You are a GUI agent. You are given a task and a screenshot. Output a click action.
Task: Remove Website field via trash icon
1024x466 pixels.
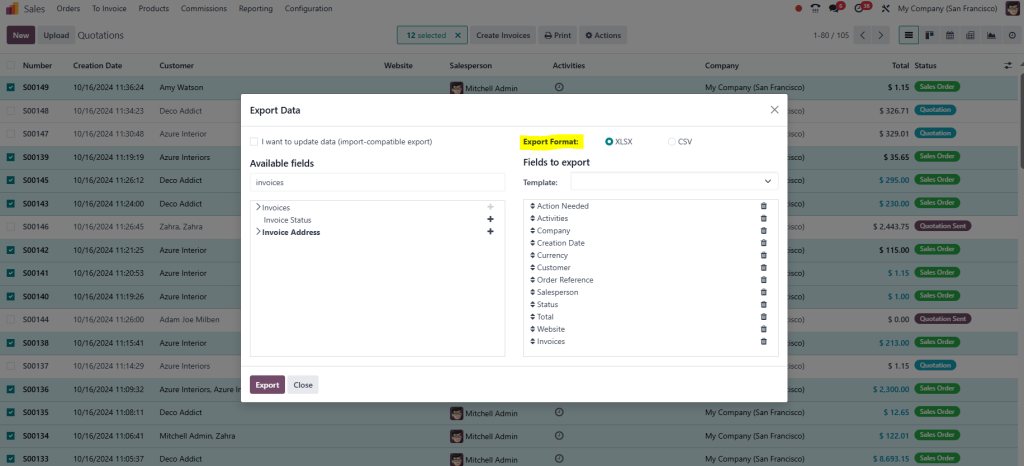click(x=763, y=329)
